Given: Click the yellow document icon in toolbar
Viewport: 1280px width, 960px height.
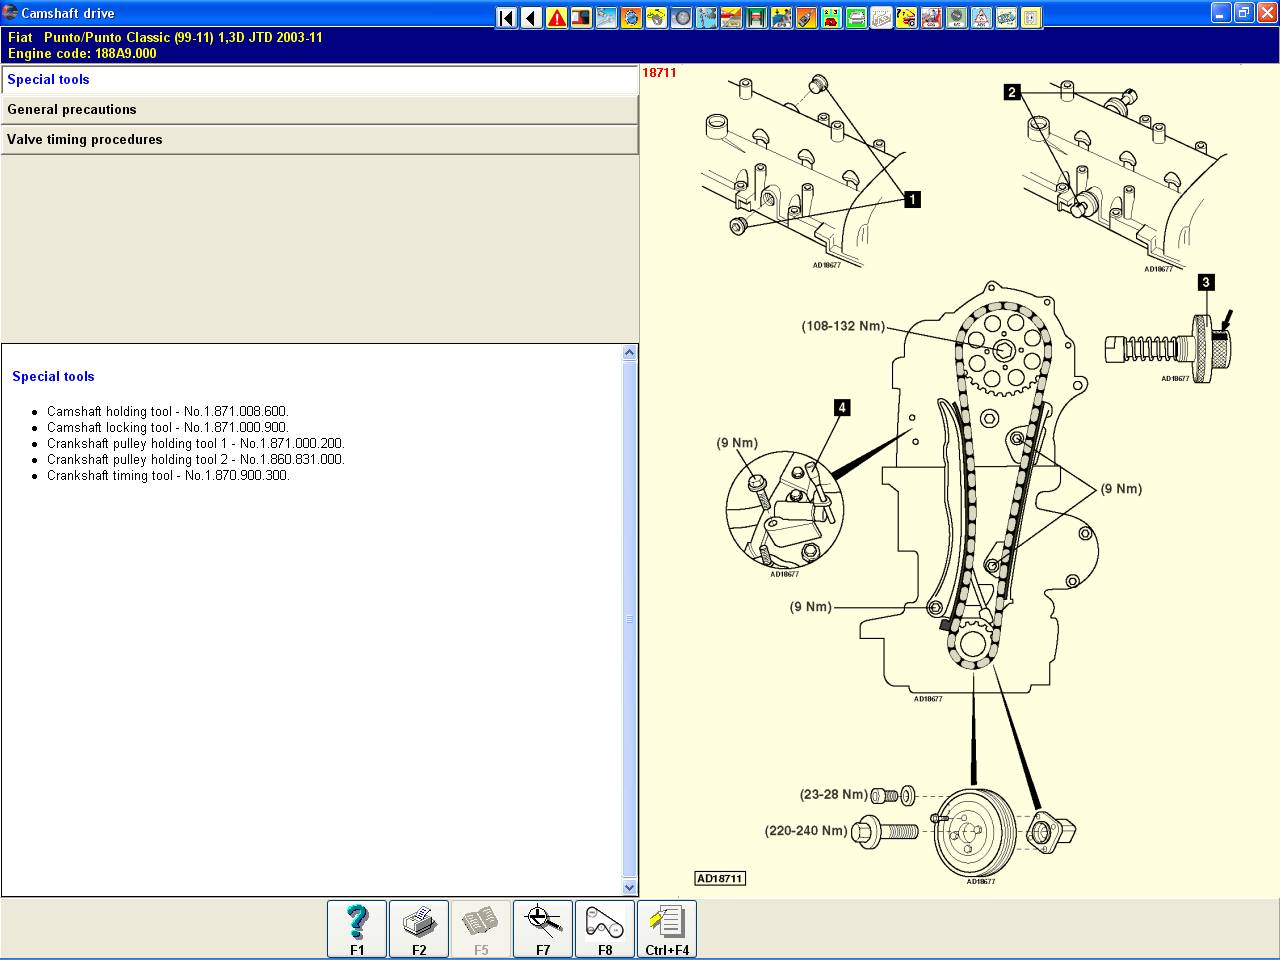Looking at the screenshot, I should [x=1032, y=17].
